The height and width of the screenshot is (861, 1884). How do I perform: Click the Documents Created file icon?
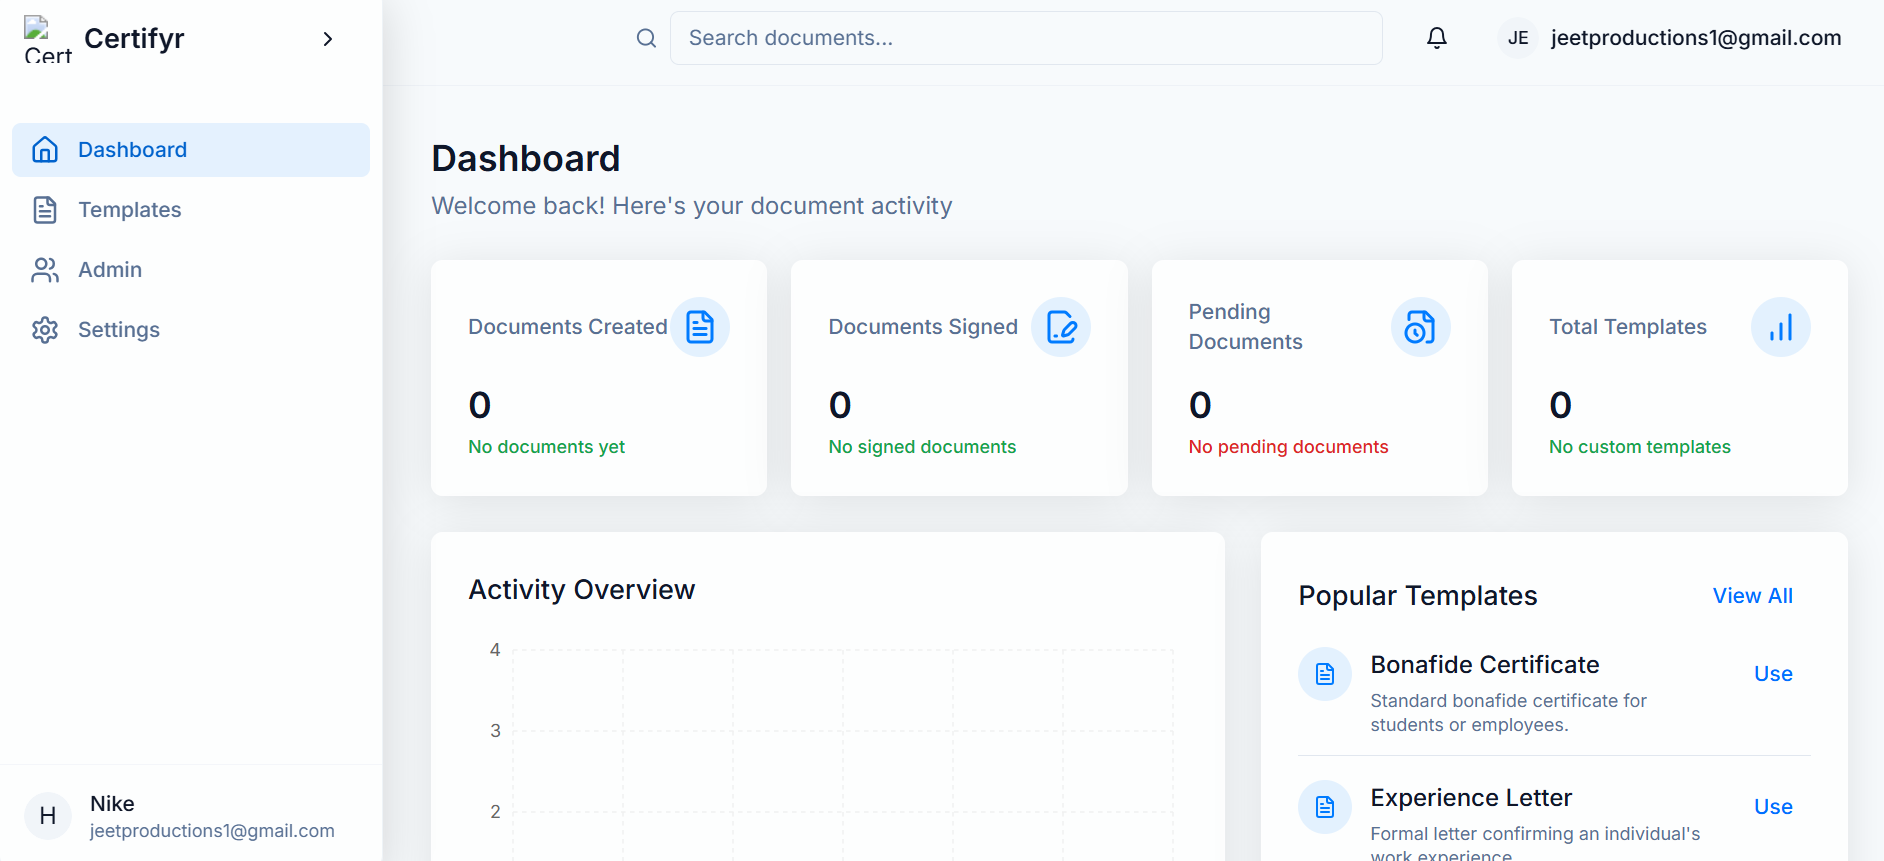[x=700, y=327]
